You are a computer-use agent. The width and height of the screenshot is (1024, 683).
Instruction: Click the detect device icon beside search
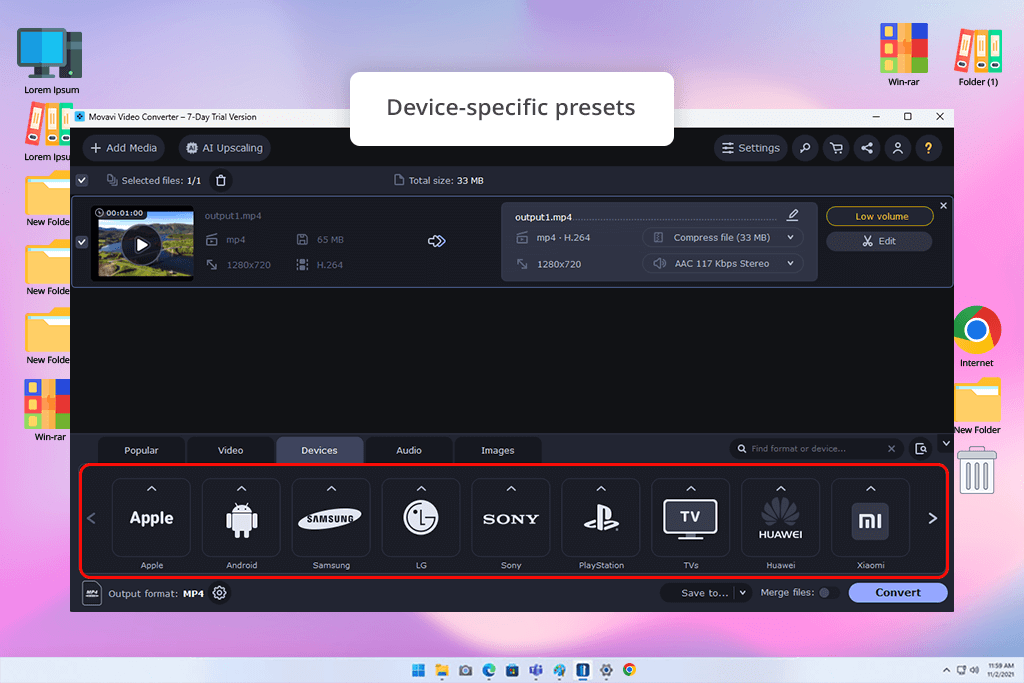click(x=921, y=449)
